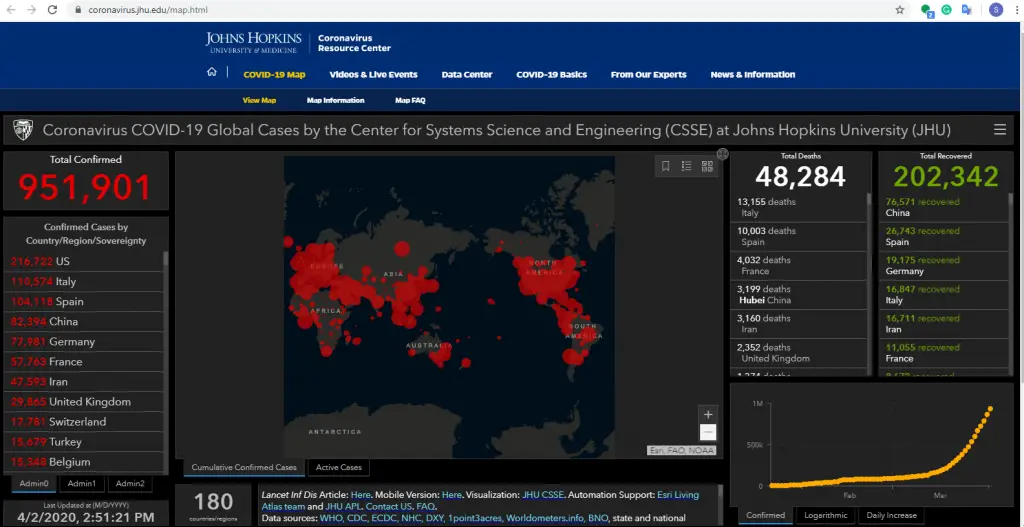Viewport: 1024px width, 527px height.
Task: Select the Admin0 tab
Action: [34, 483]
